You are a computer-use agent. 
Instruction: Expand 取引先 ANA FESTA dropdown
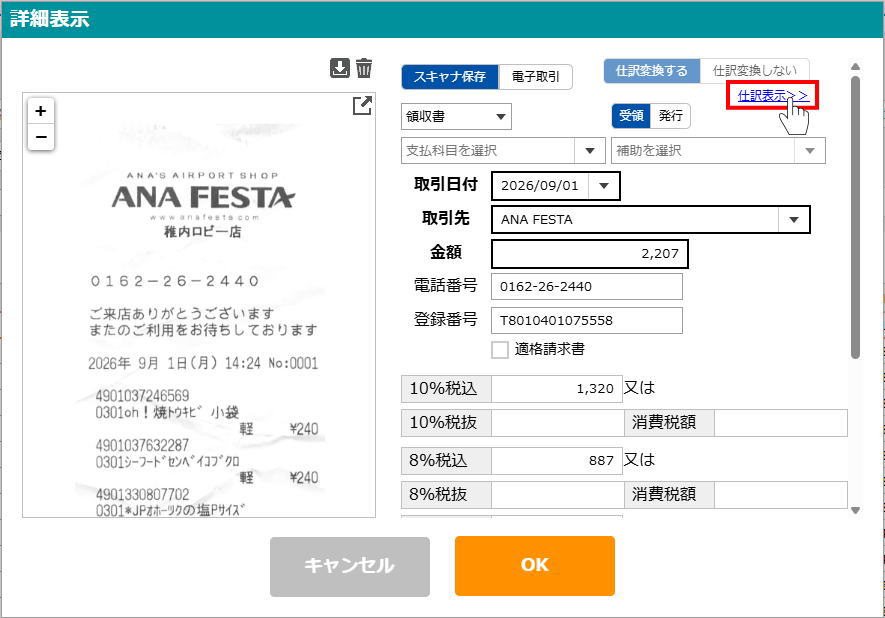[794, 220]
